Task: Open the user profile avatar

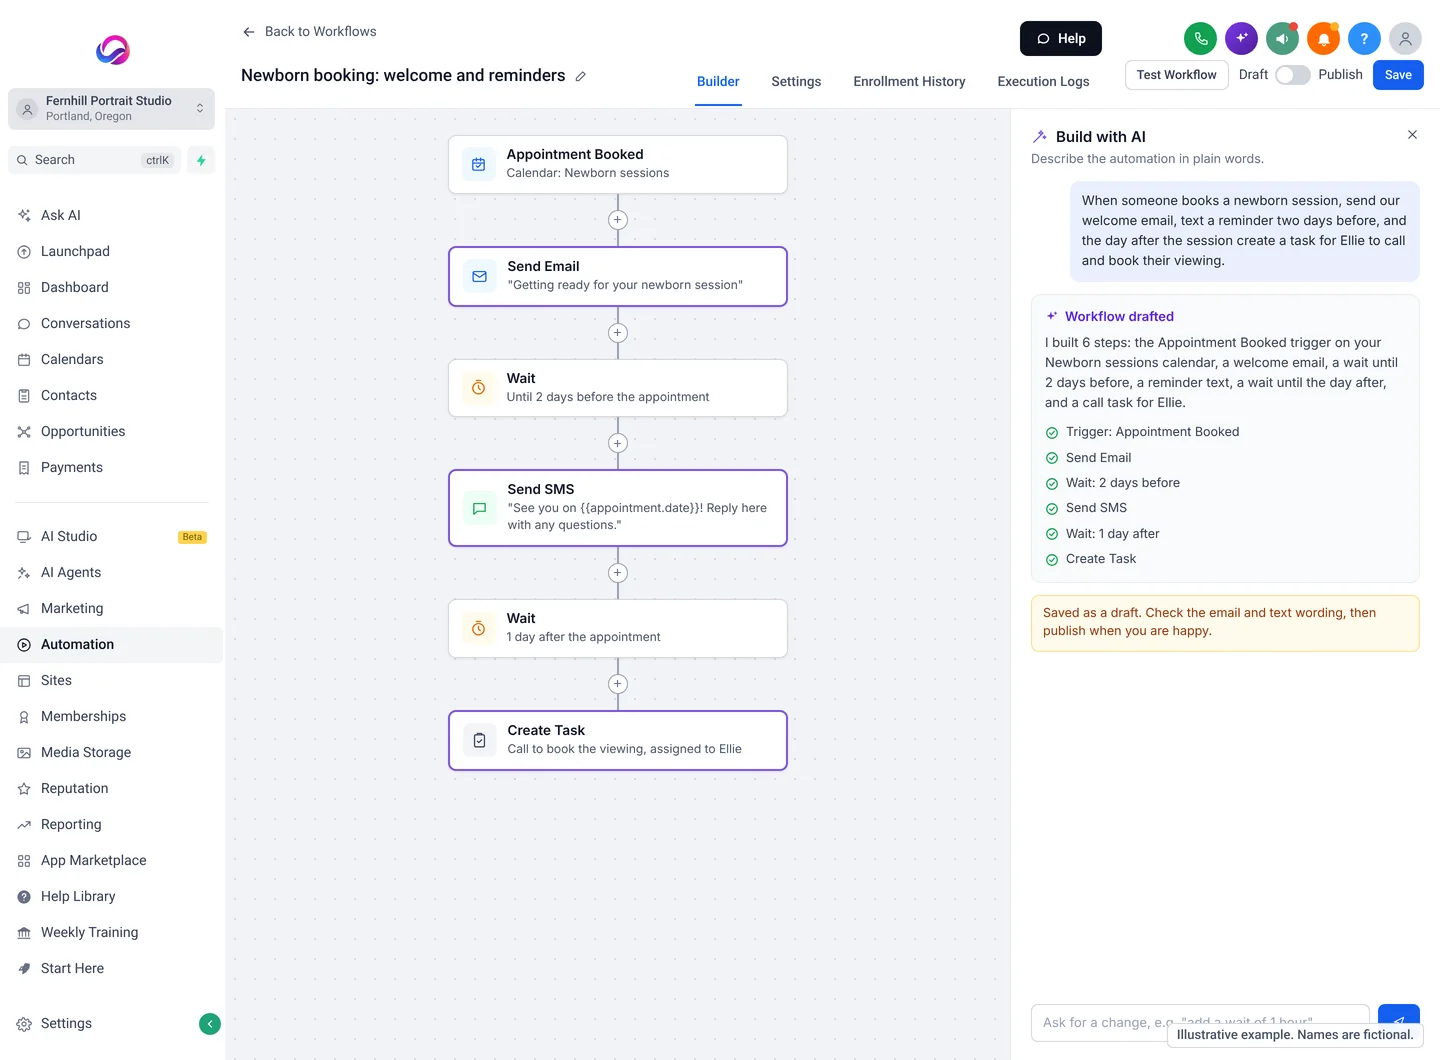Action: (x=1405, y=39)
